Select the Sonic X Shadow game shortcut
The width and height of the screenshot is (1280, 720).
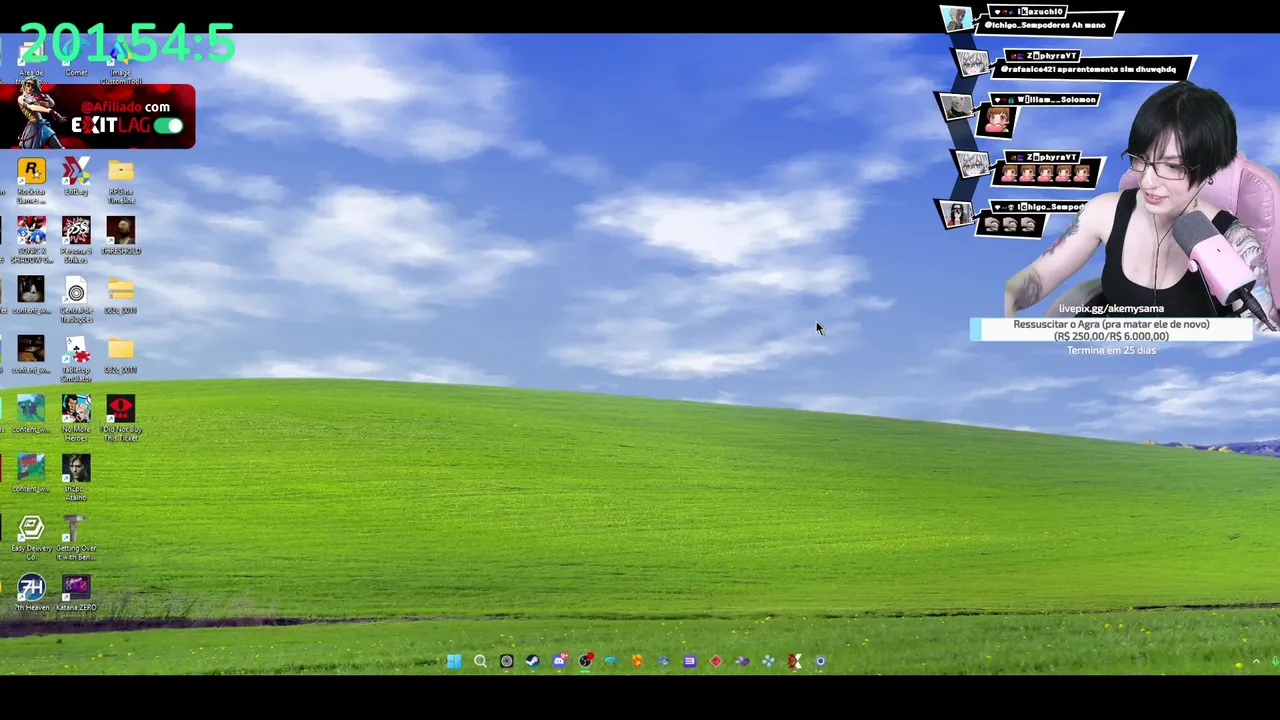click(31, 240)
